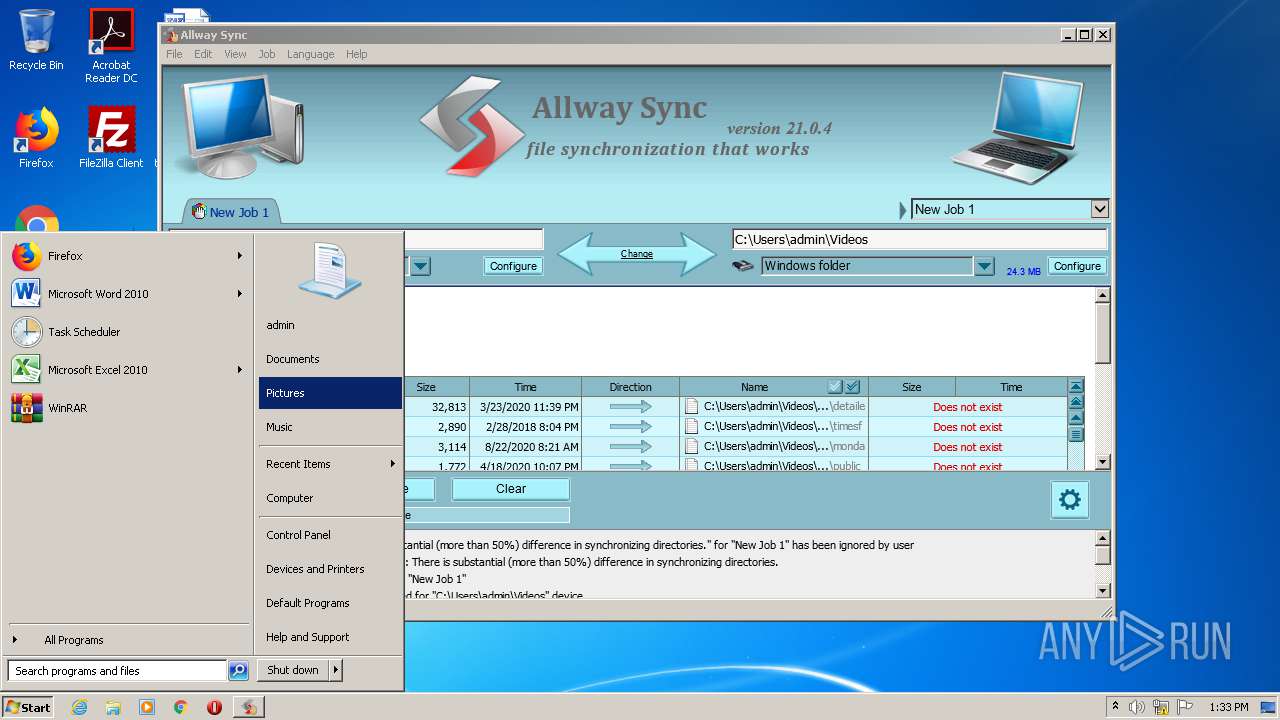Click direction arrow for the 32,813 size row
1280x720 pixels.
pos(630,407)
